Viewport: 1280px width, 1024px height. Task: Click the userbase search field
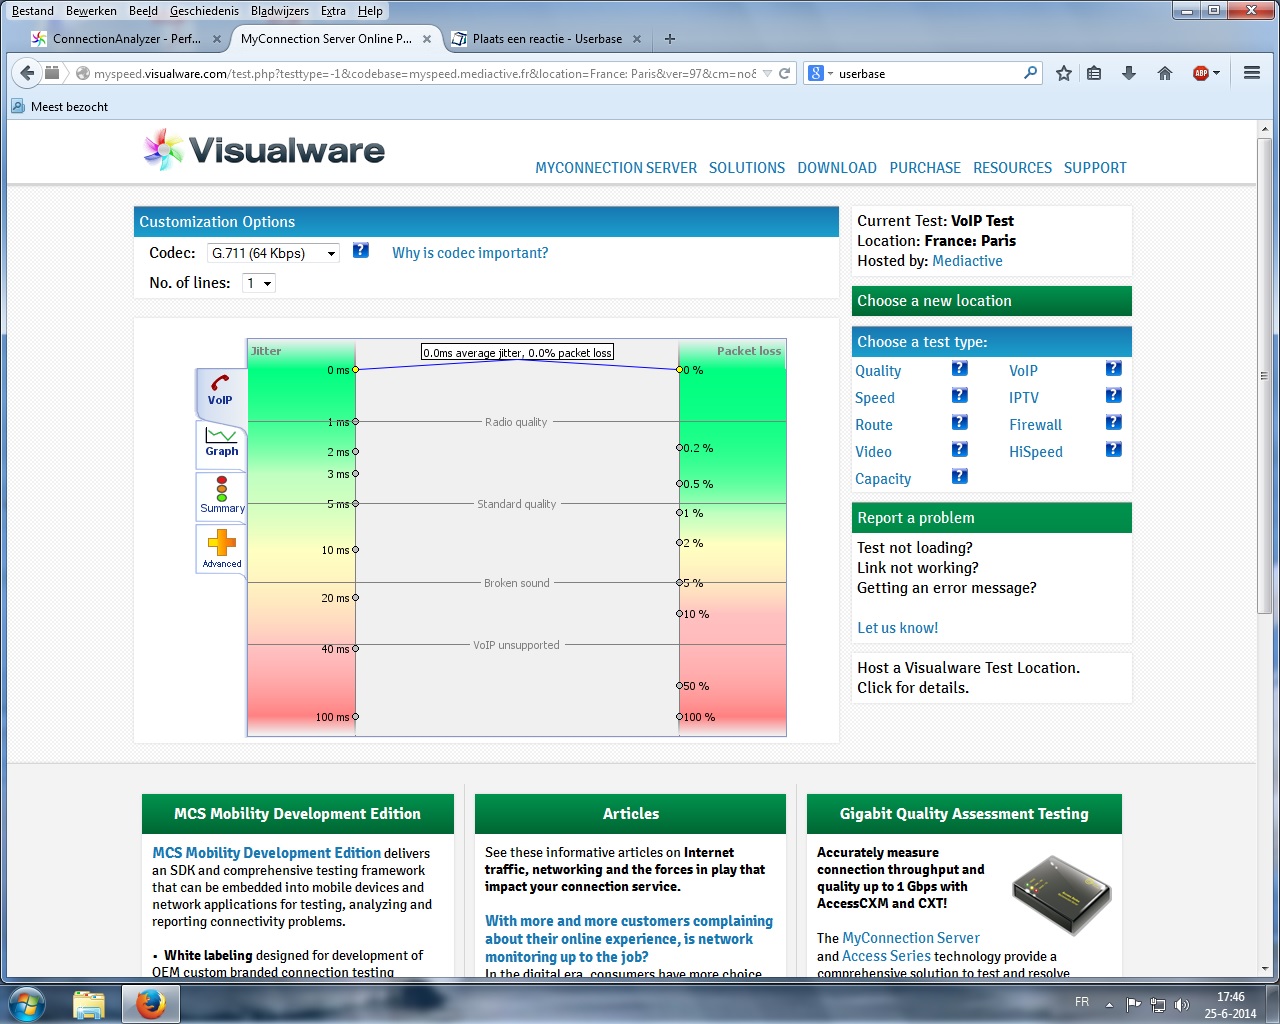925,73
